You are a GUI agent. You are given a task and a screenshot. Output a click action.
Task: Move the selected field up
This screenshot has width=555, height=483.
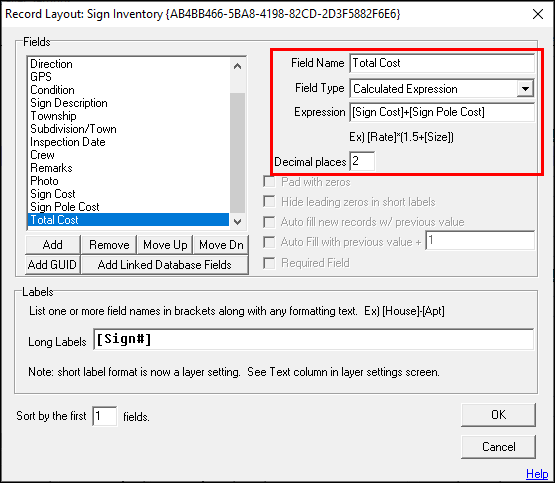pyautogui.click(x=165, y=245)
